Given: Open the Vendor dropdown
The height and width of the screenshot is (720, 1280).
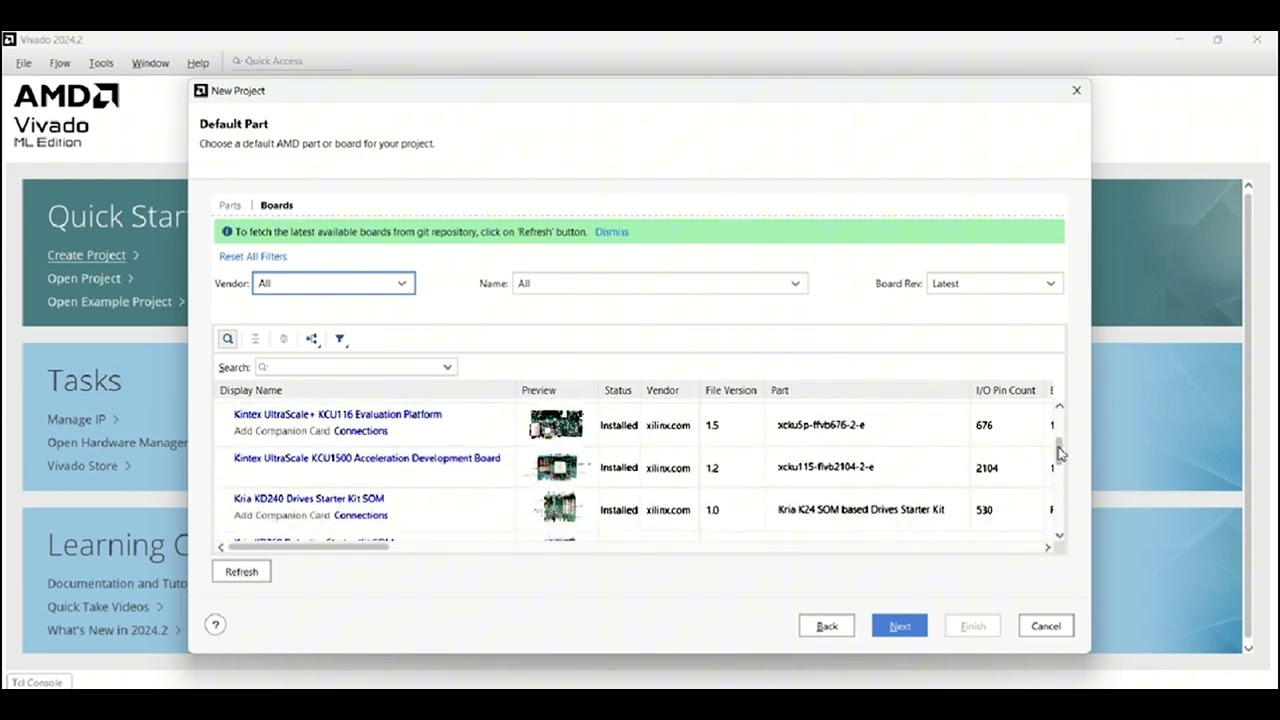Looking at the screenshot, I should (333, 283).
